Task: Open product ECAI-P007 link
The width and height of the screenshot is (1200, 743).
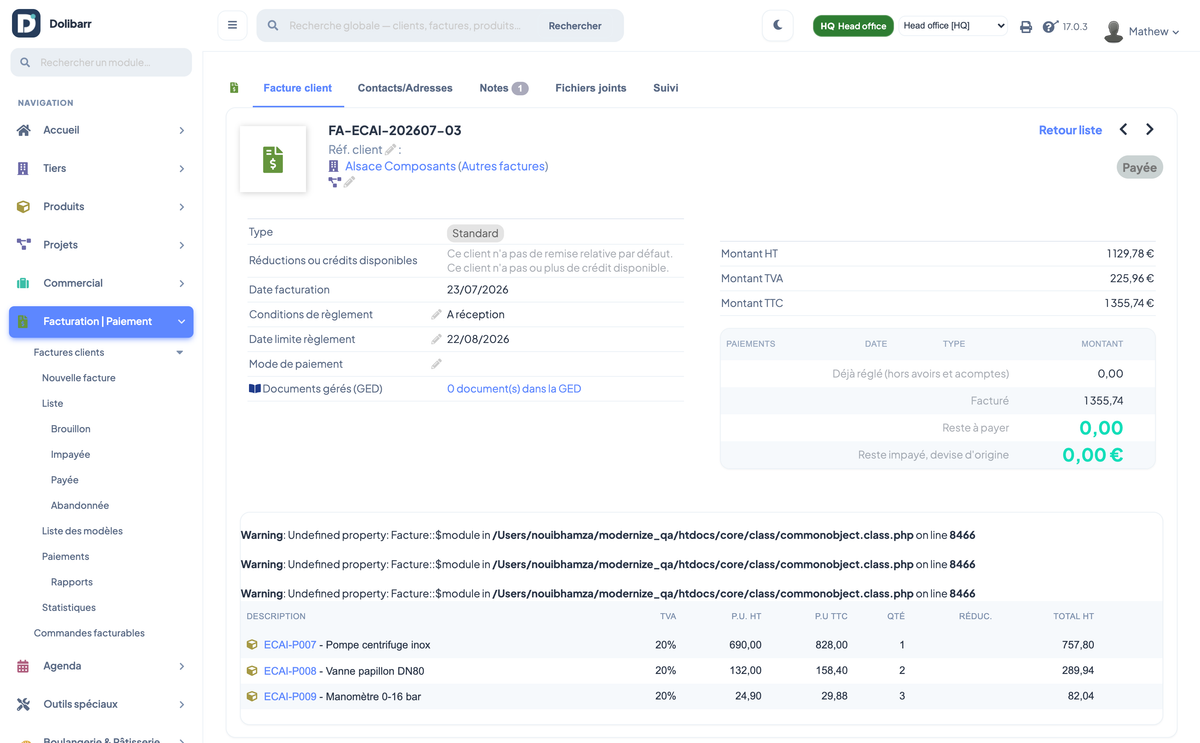Action: click(x=290, y=645)
